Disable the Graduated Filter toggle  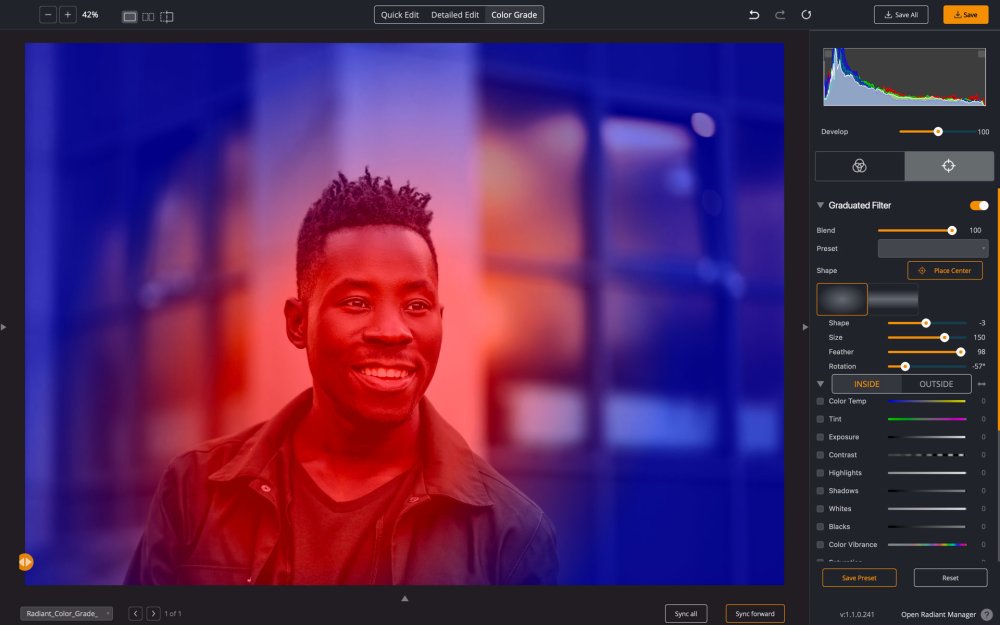click(x=977, y=205)
